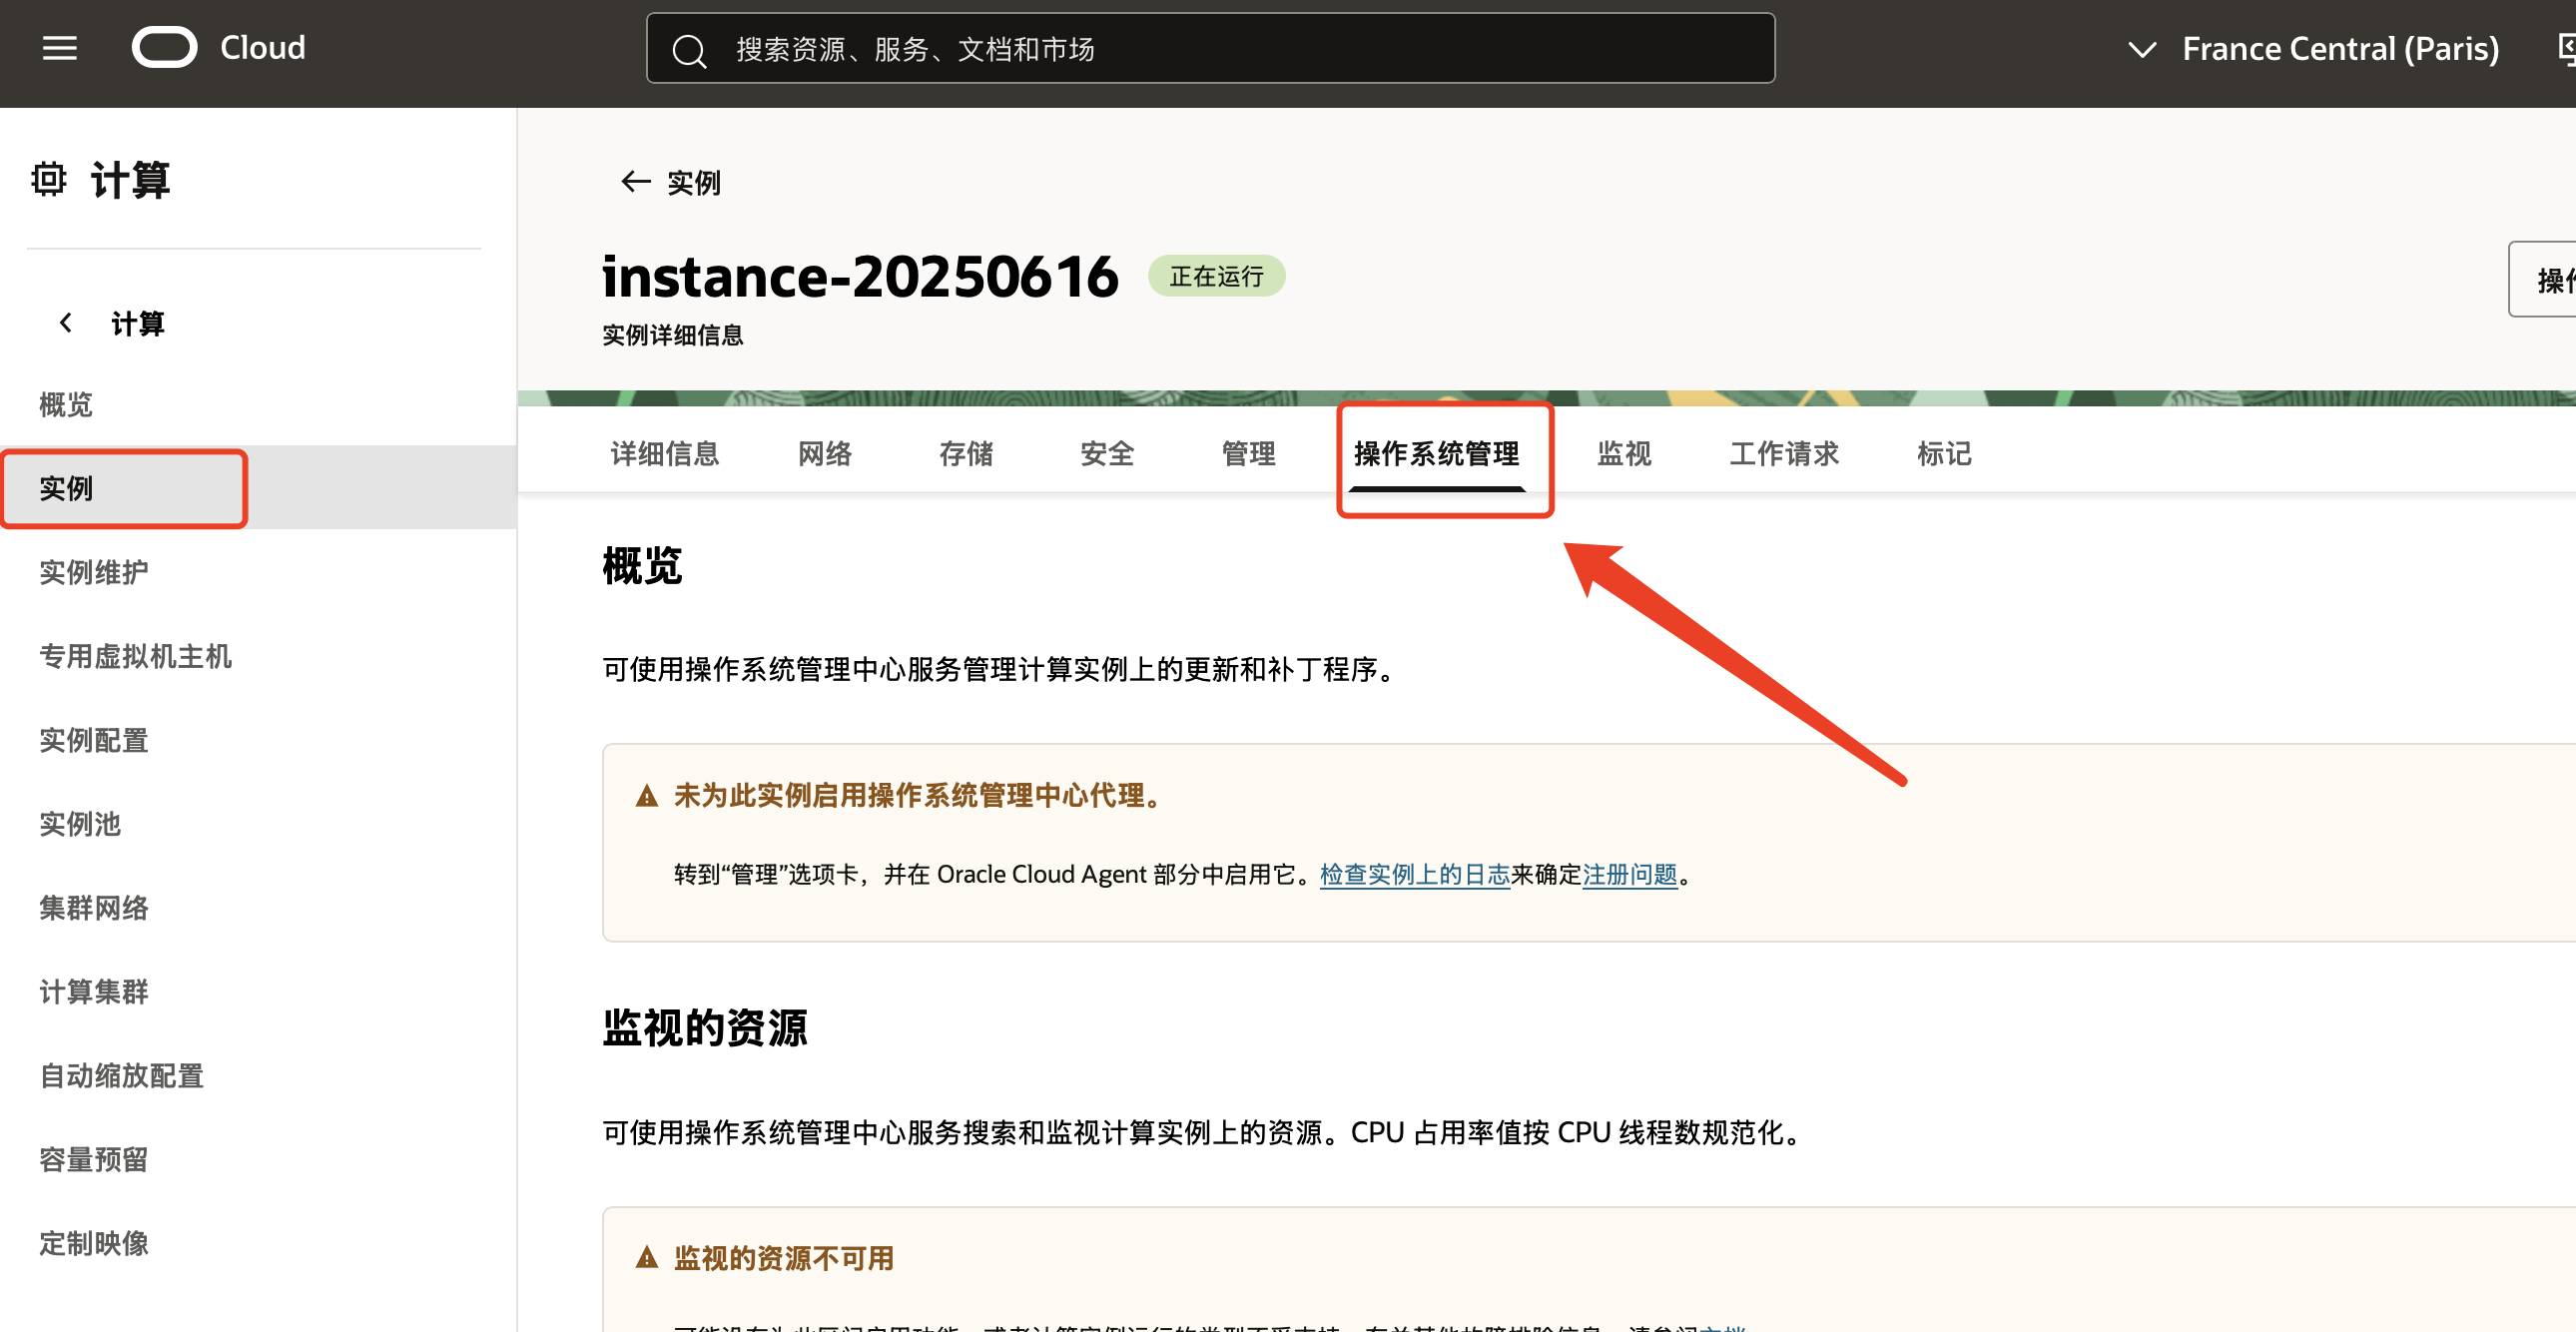Open the 工作请求 tab
Viewport: 2576px width, 1332px height.
point(1784,454)
